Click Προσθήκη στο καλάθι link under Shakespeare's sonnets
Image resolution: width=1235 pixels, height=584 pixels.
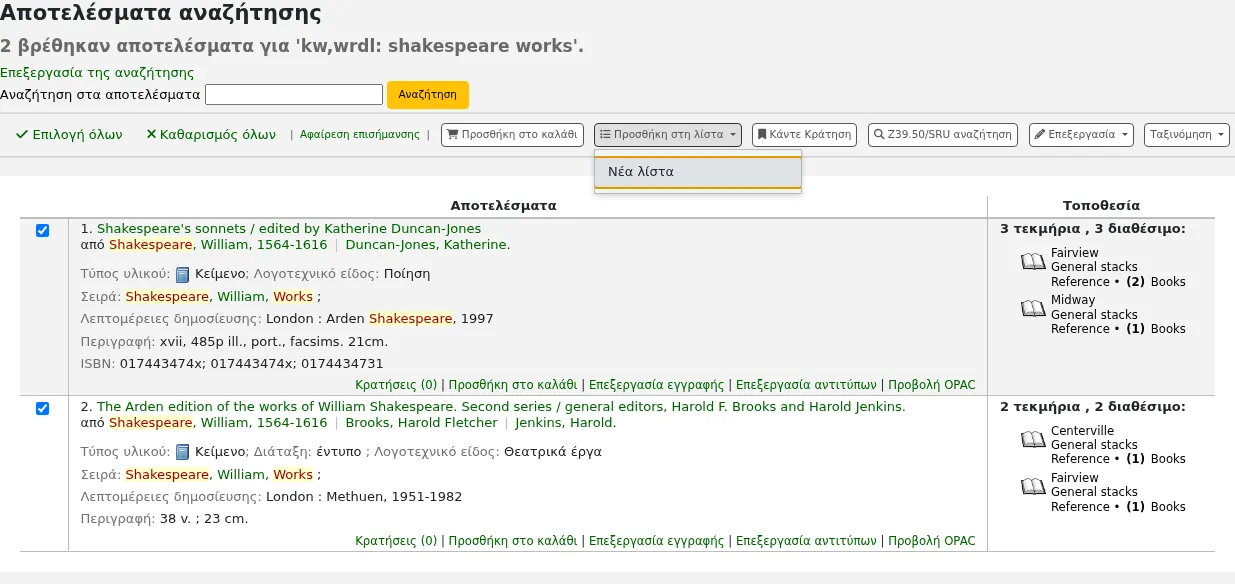pos(513,385)
